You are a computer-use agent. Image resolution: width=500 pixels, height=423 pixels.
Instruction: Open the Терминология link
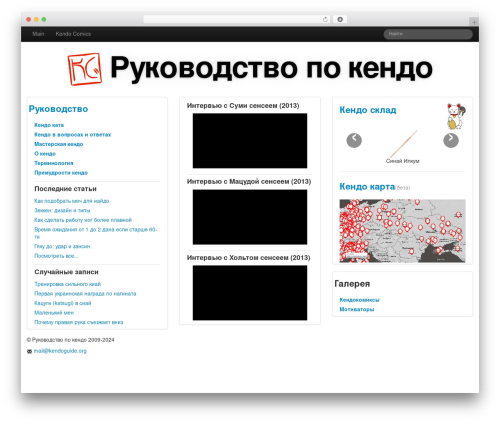[54, 163]
